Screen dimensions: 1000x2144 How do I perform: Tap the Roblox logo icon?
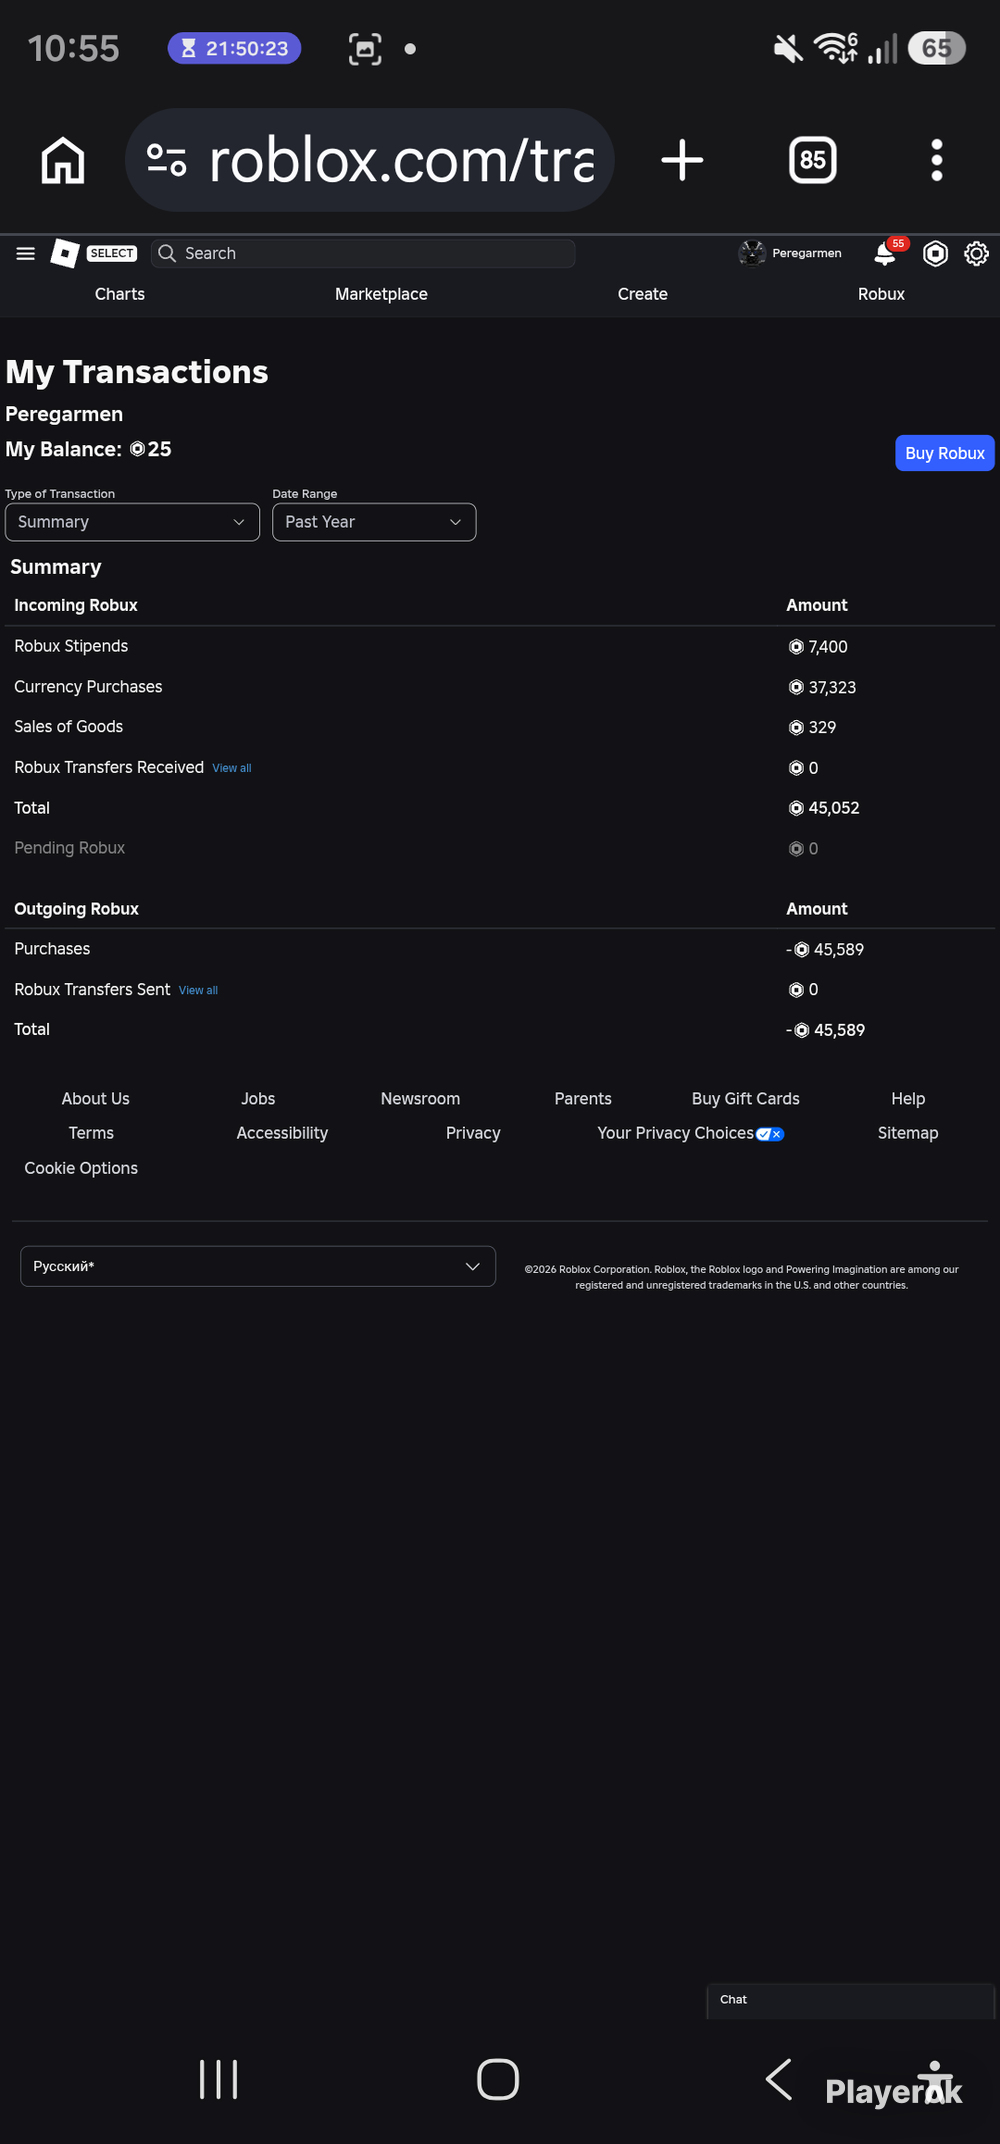click(65, 253)
